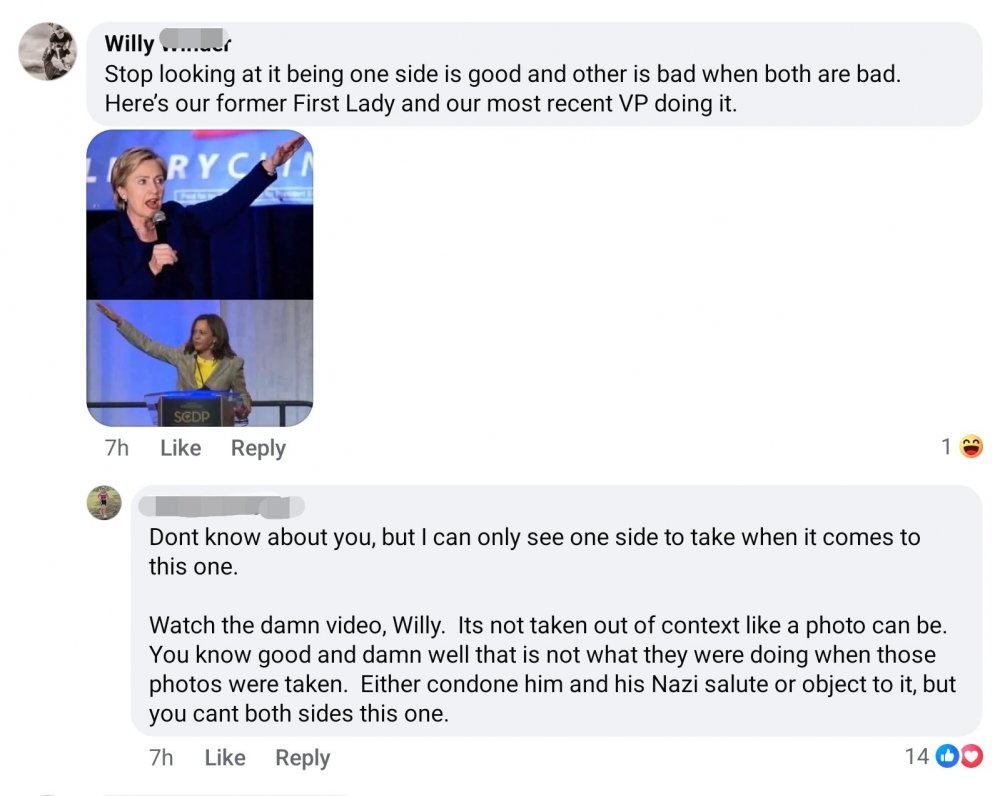The width and height of the screenshot is (1000, 796).
Task: Click Willy's profile picture avatar
Action: tap(47, 51)
